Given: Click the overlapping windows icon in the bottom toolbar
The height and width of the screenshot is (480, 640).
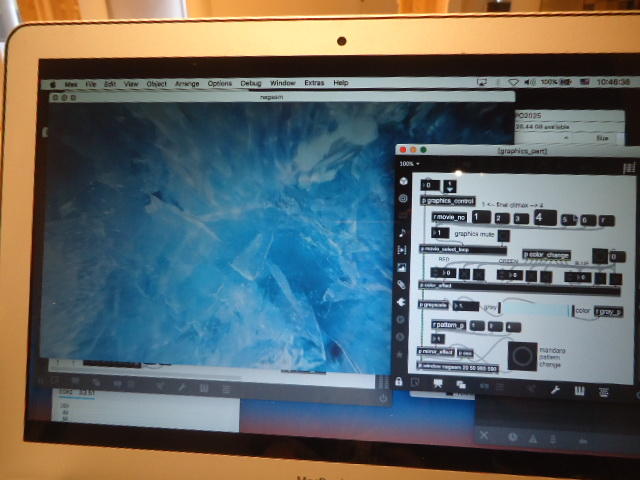Looking at the screenshot, I should point(461,384).
